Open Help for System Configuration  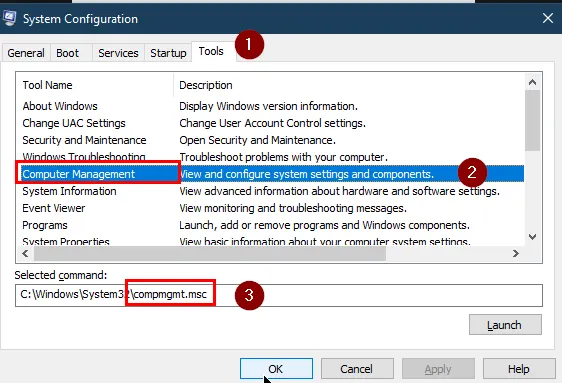tap(519, 369)
